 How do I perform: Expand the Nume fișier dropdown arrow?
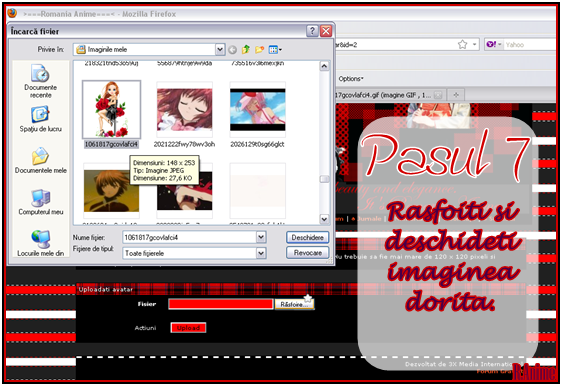coord(261,237)
